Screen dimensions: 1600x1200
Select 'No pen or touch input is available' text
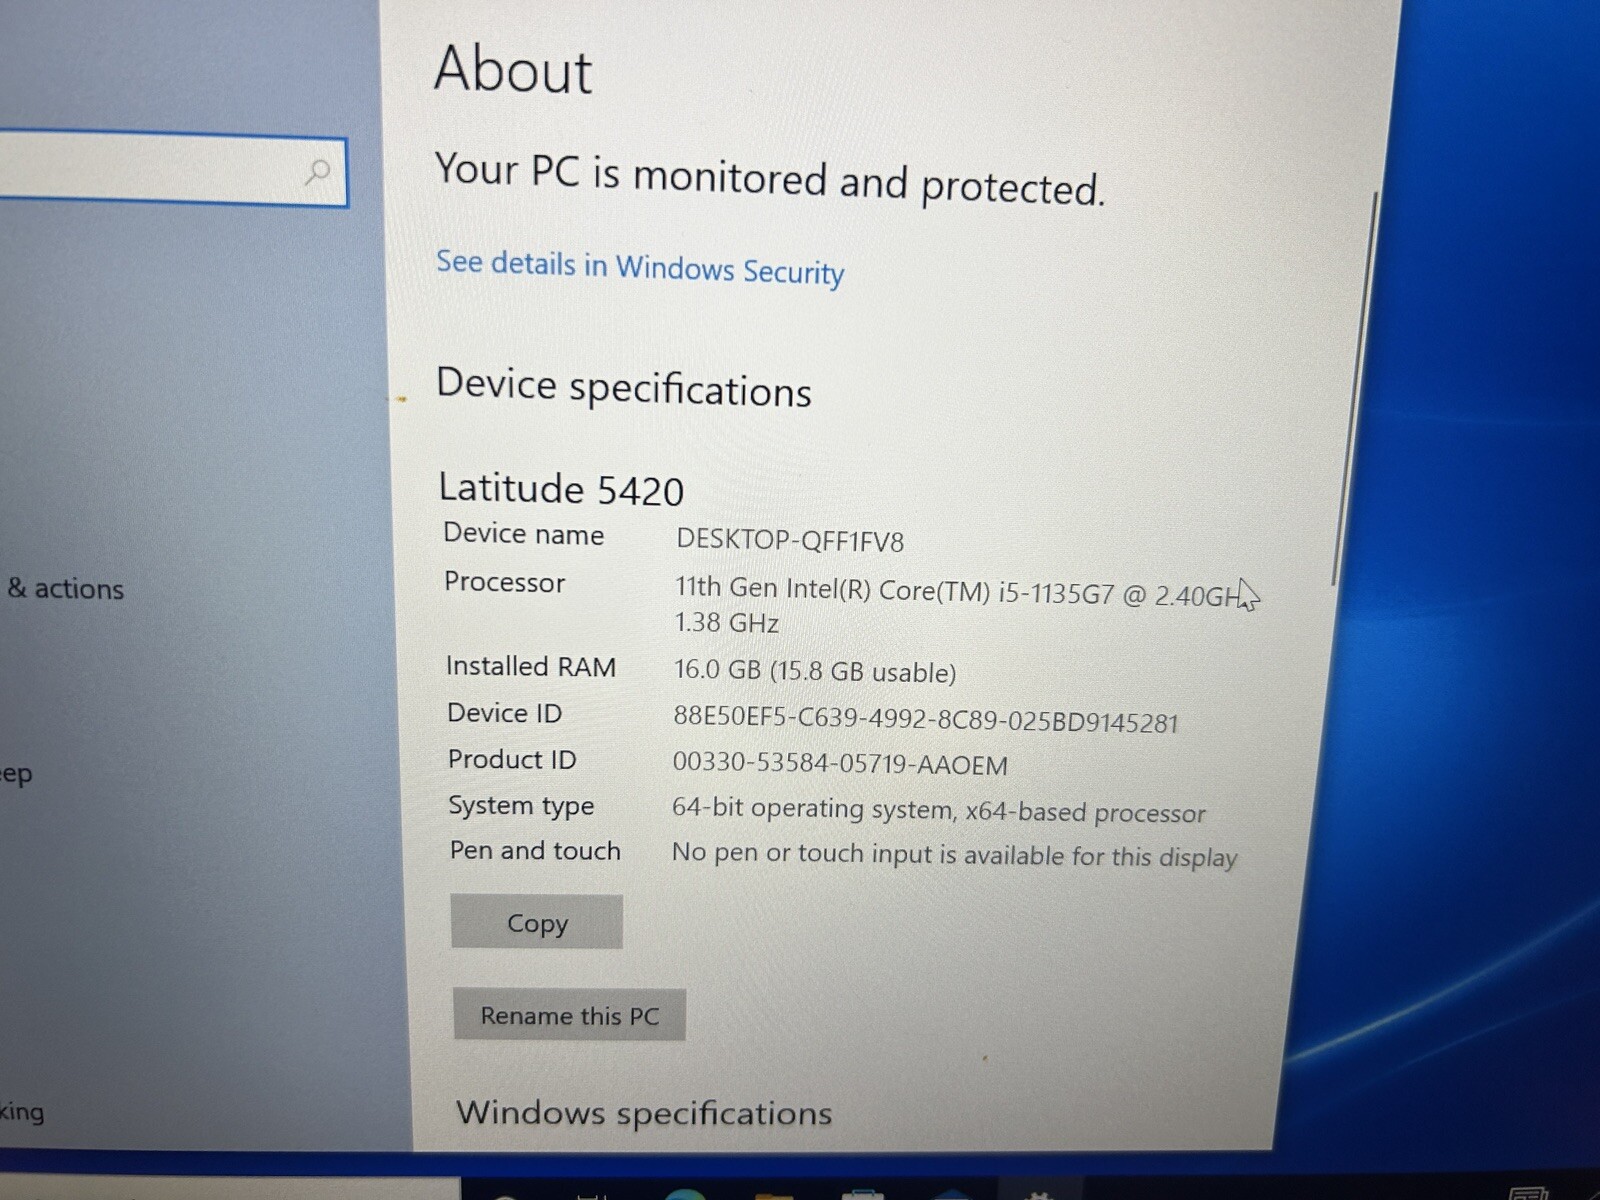coord(869,855)
